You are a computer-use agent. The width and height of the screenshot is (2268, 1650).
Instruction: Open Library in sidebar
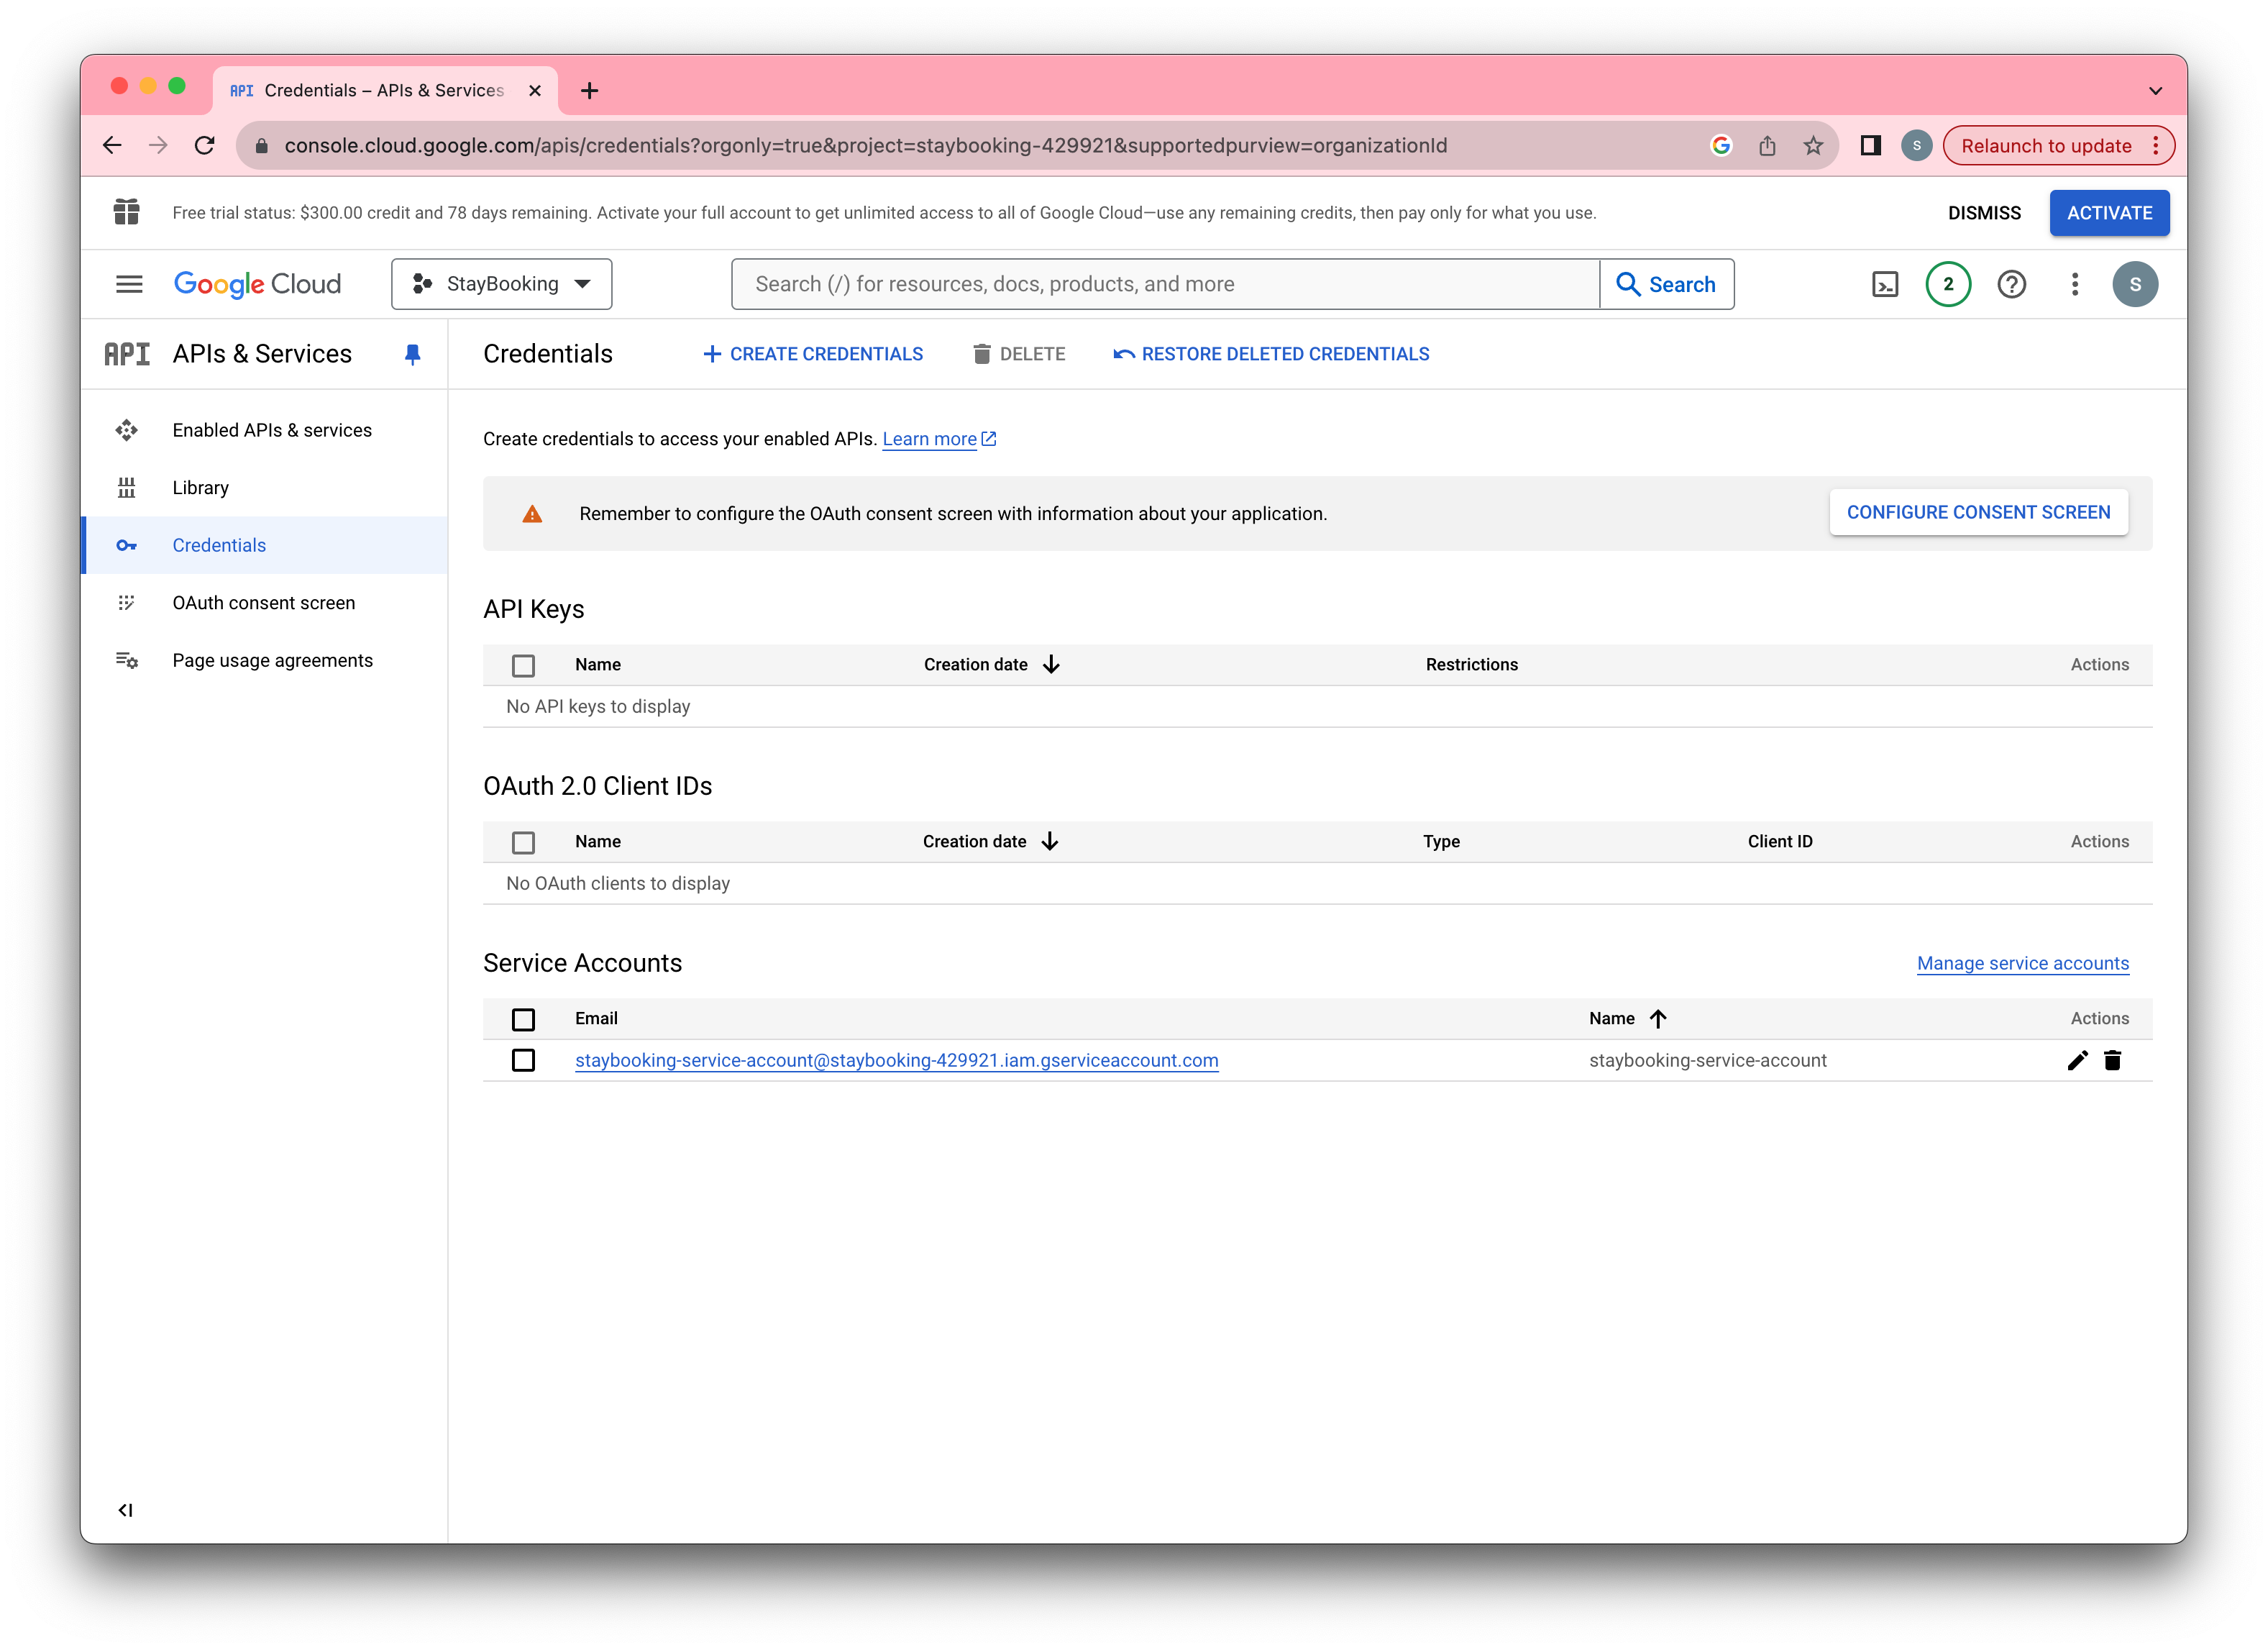click(200, 488)
